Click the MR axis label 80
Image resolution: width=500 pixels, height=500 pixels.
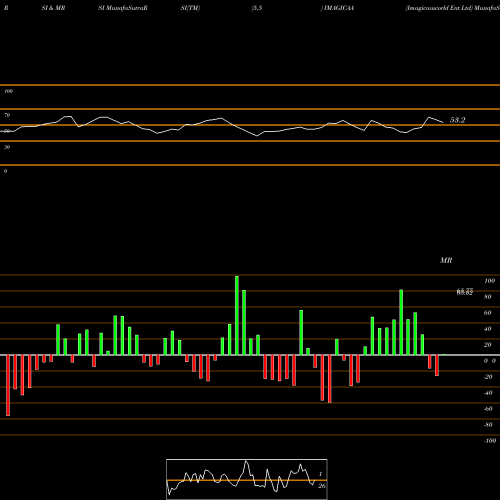pos(488,297)
